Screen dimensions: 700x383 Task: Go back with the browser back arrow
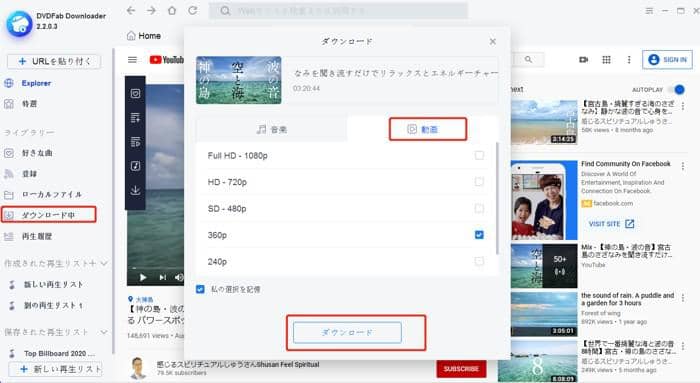[130, 10]
